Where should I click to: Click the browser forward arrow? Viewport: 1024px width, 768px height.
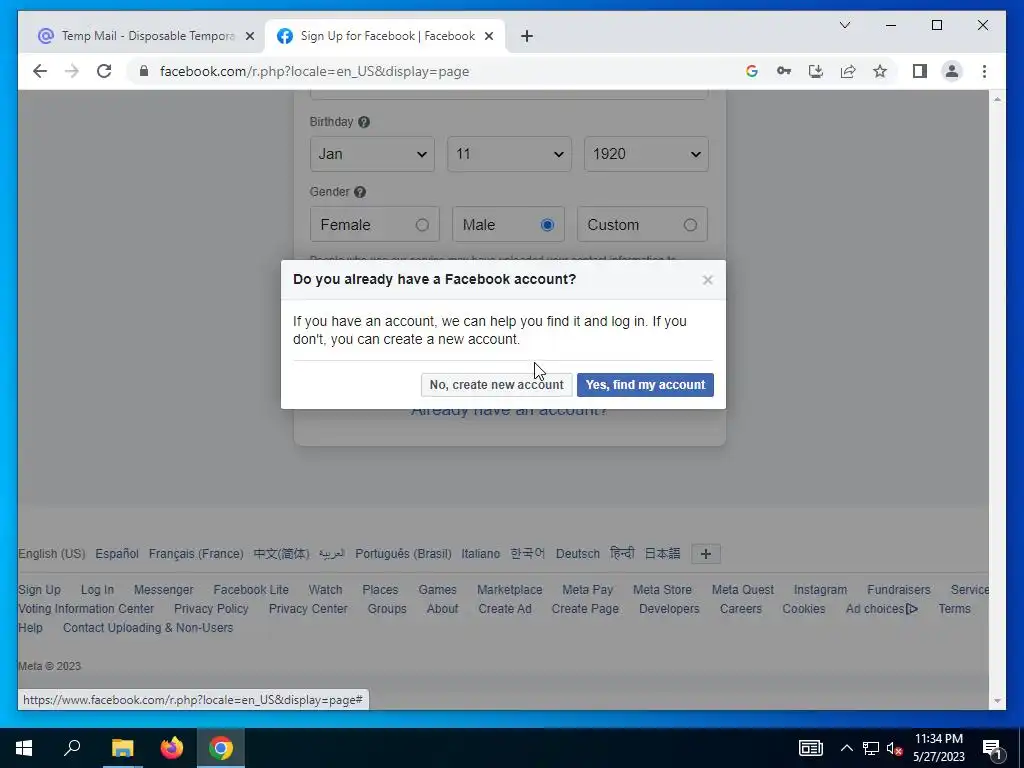coord(72,71)
